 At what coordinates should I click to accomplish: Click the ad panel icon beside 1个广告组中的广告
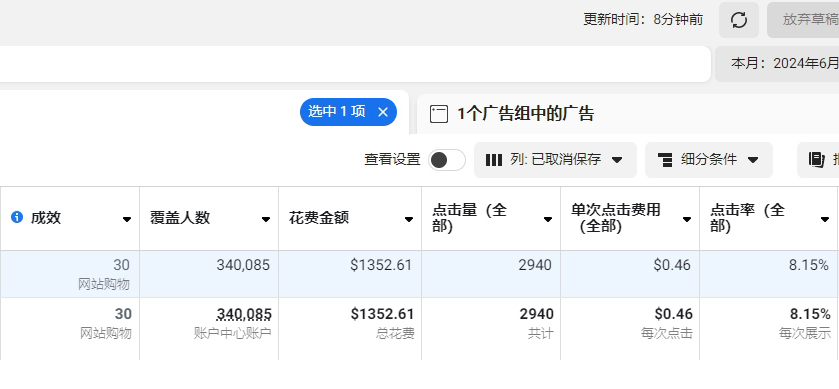click(439, 114)
